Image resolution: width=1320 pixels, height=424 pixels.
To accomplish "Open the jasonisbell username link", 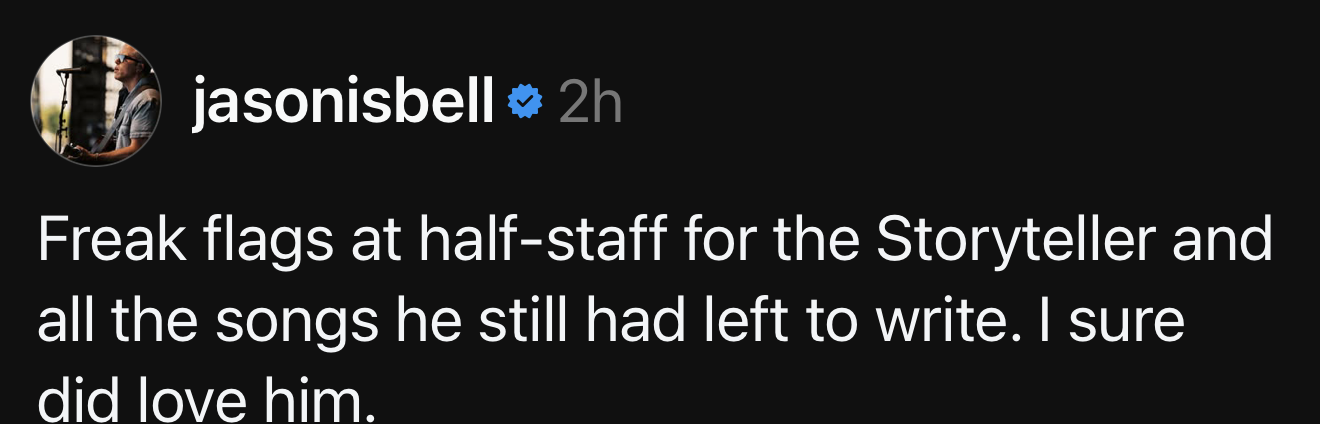I will coord(343,101).
